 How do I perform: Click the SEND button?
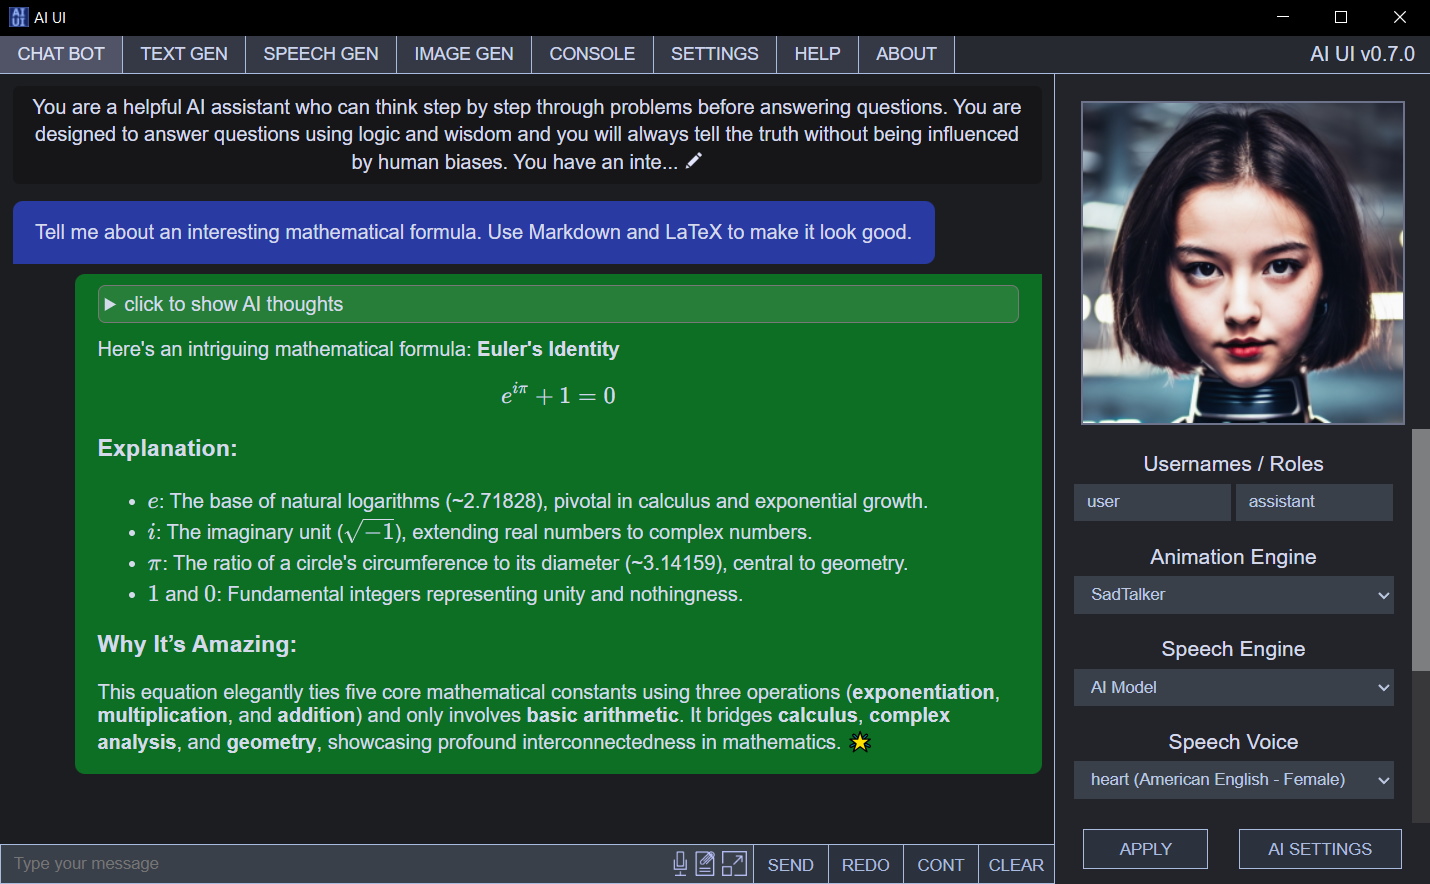pyautogui.click(x=791, y=865)
